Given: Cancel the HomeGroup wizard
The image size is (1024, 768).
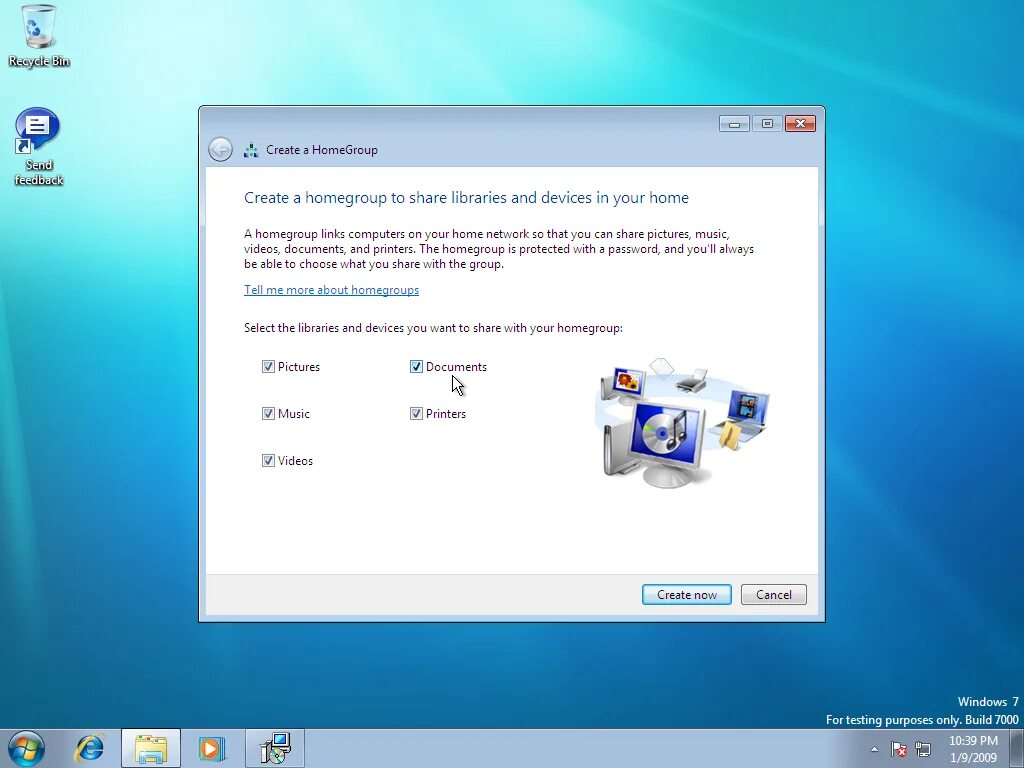Looking at the screenshot, I should click(x=773, y=595).
